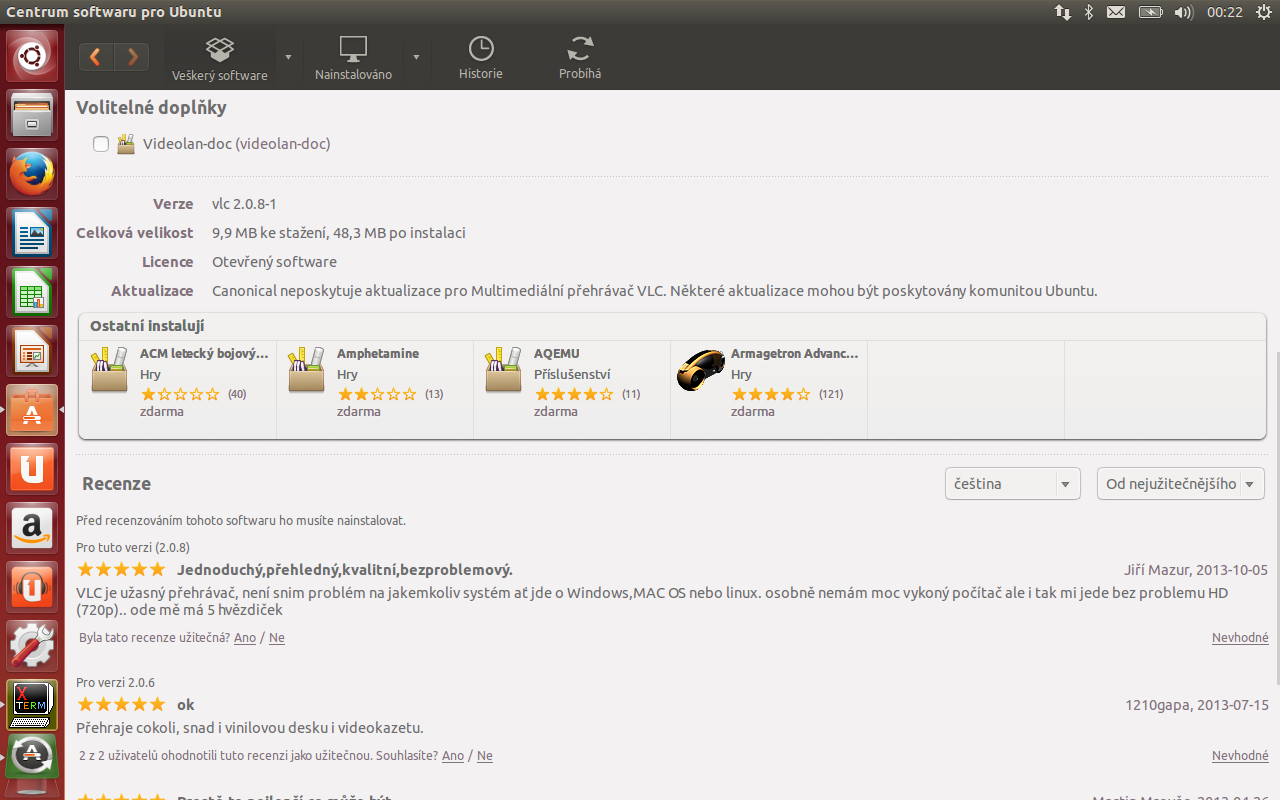Open XTerm from launcher
Viewport: 1280px width, 800px height.
[32, 705]
